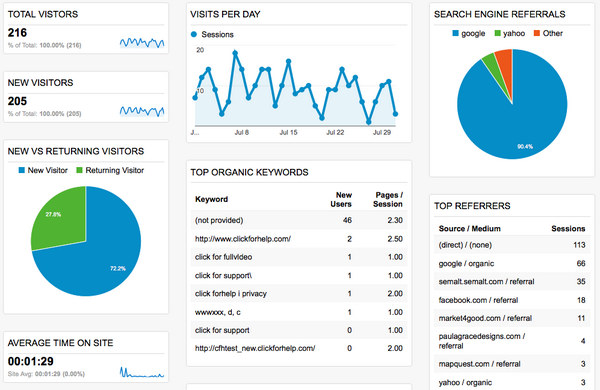Click the New Visitor blue legend swatch
Viewport: 600px width, 390px height.
(22, 170)
